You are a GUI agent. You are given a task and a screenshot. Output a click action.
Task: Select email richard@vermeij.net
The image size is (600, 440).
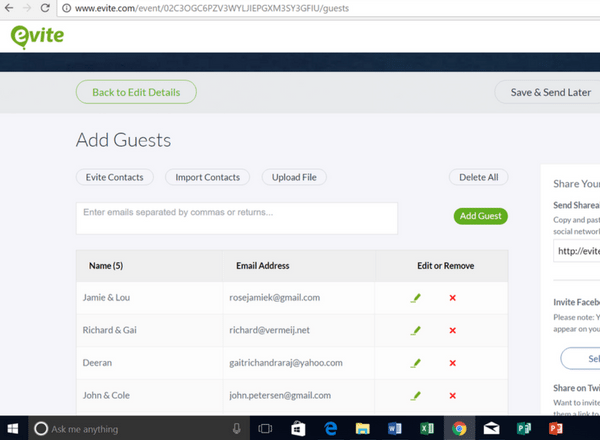[269, 330]
